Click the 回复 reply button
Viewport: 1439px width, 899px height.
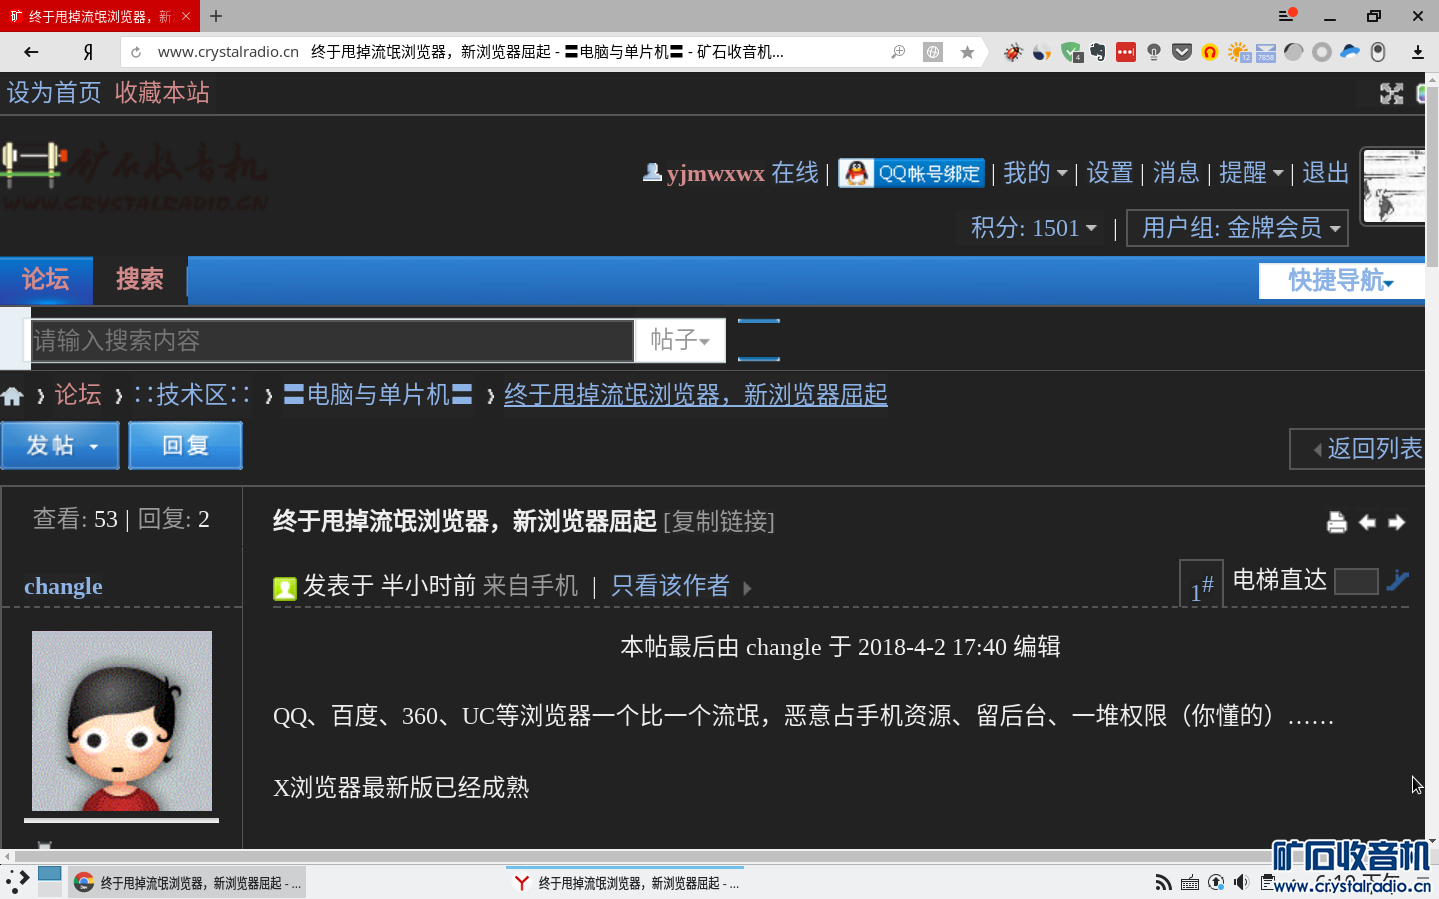click(186, 445)
